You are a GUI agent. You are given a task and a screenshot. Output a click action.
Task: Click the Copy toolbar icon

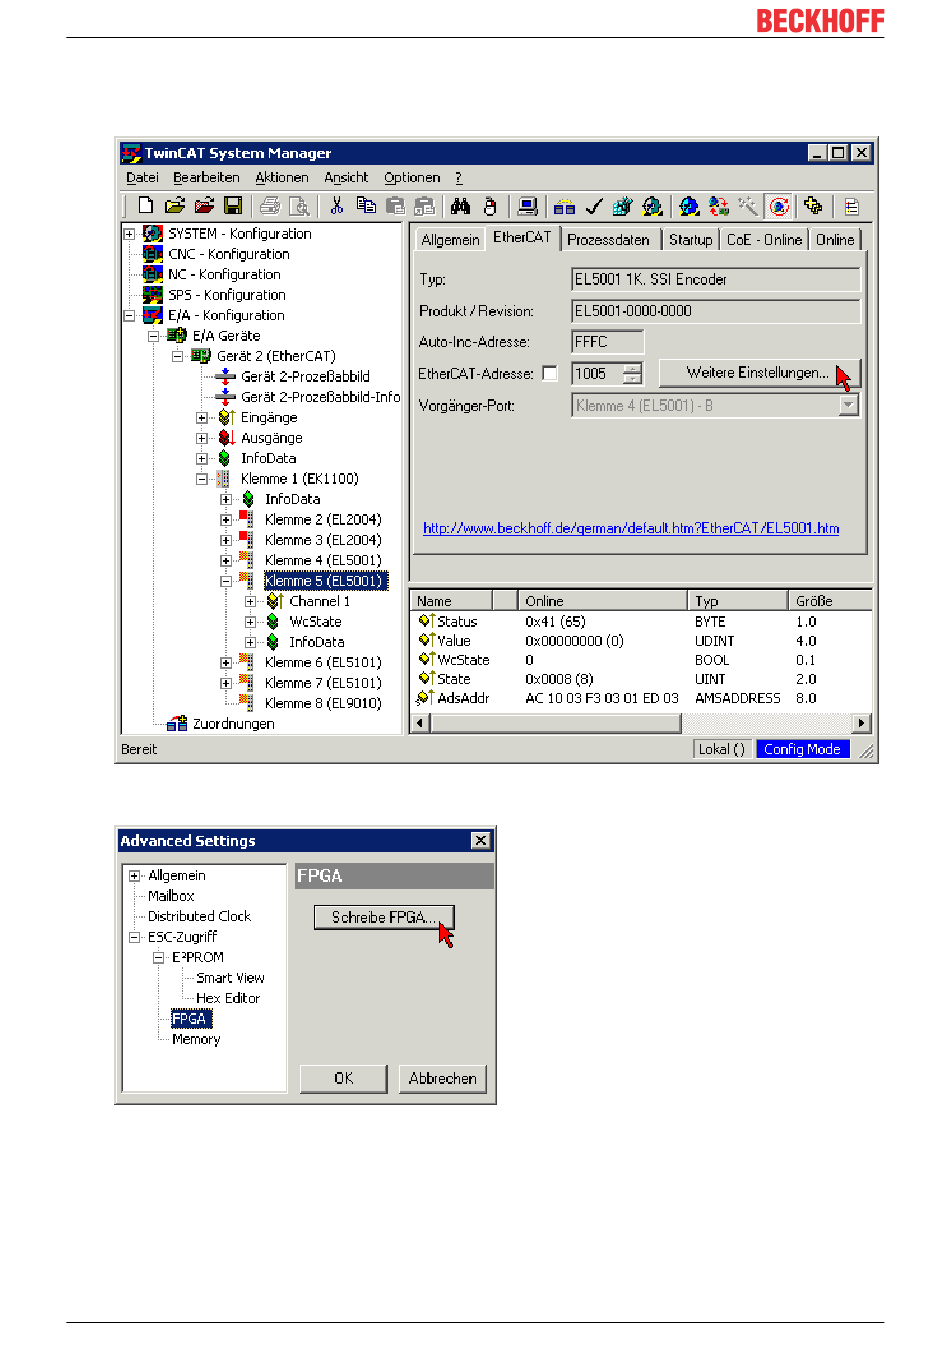click(366, 206)
